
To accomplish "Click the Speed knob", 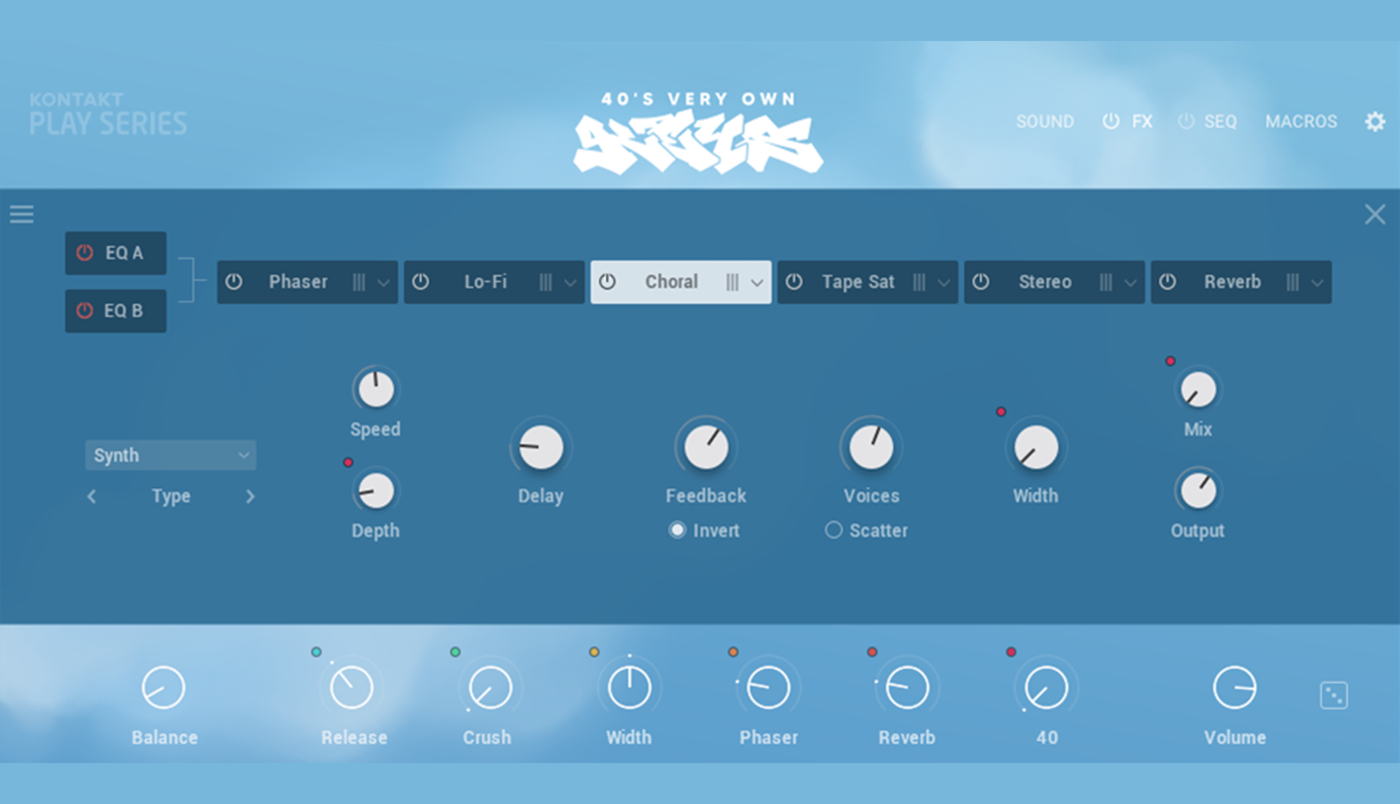I will tap(376, 390).
